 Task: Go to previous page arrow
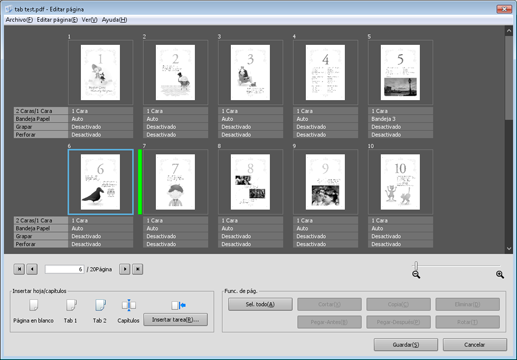[32, 269]
